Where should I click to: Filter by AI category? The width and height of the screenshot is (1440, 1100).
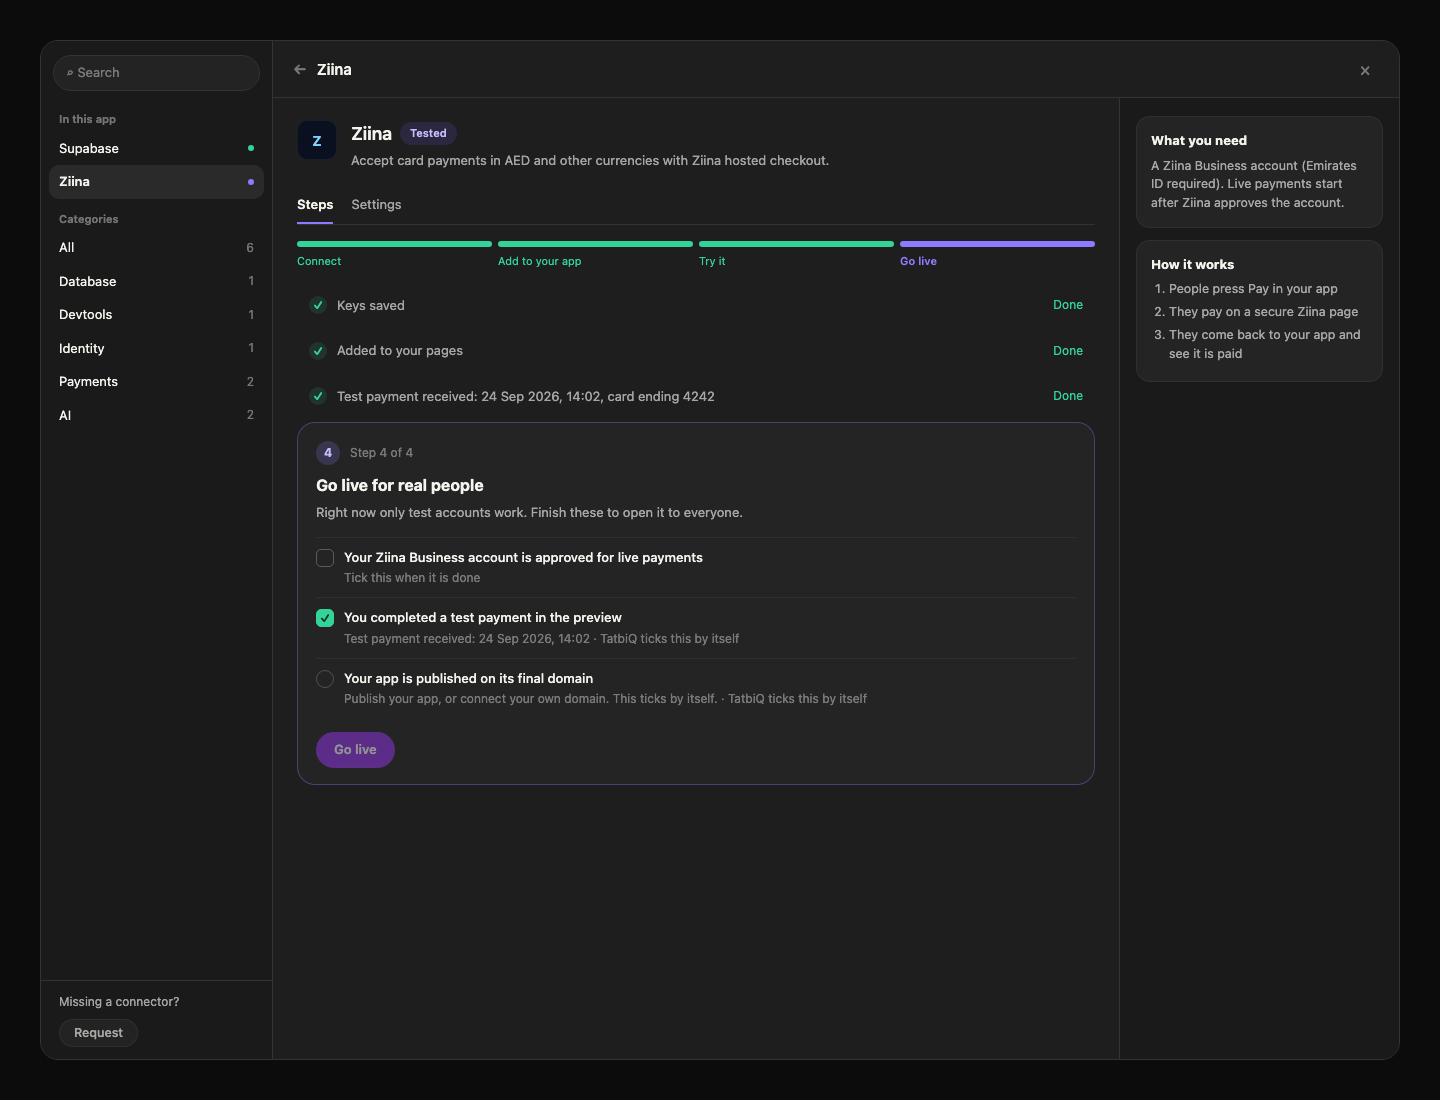pos(156,416)
